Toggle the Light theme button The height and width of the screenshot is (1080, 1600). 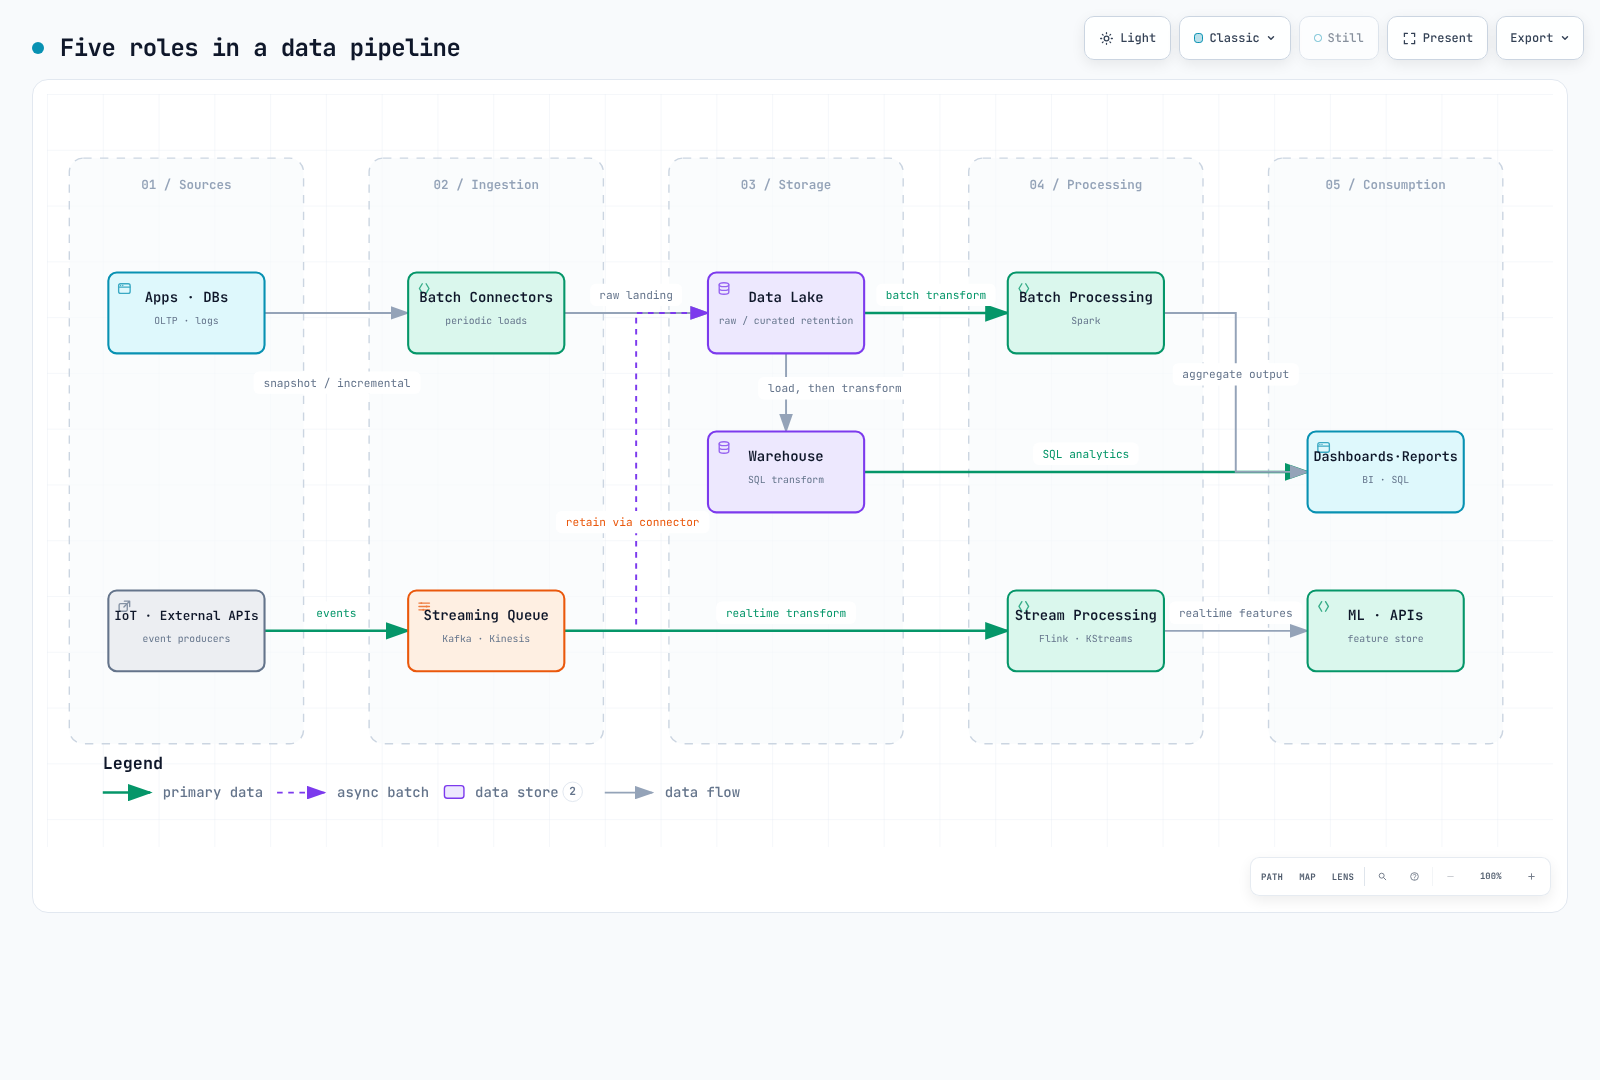click(1127, 38)
